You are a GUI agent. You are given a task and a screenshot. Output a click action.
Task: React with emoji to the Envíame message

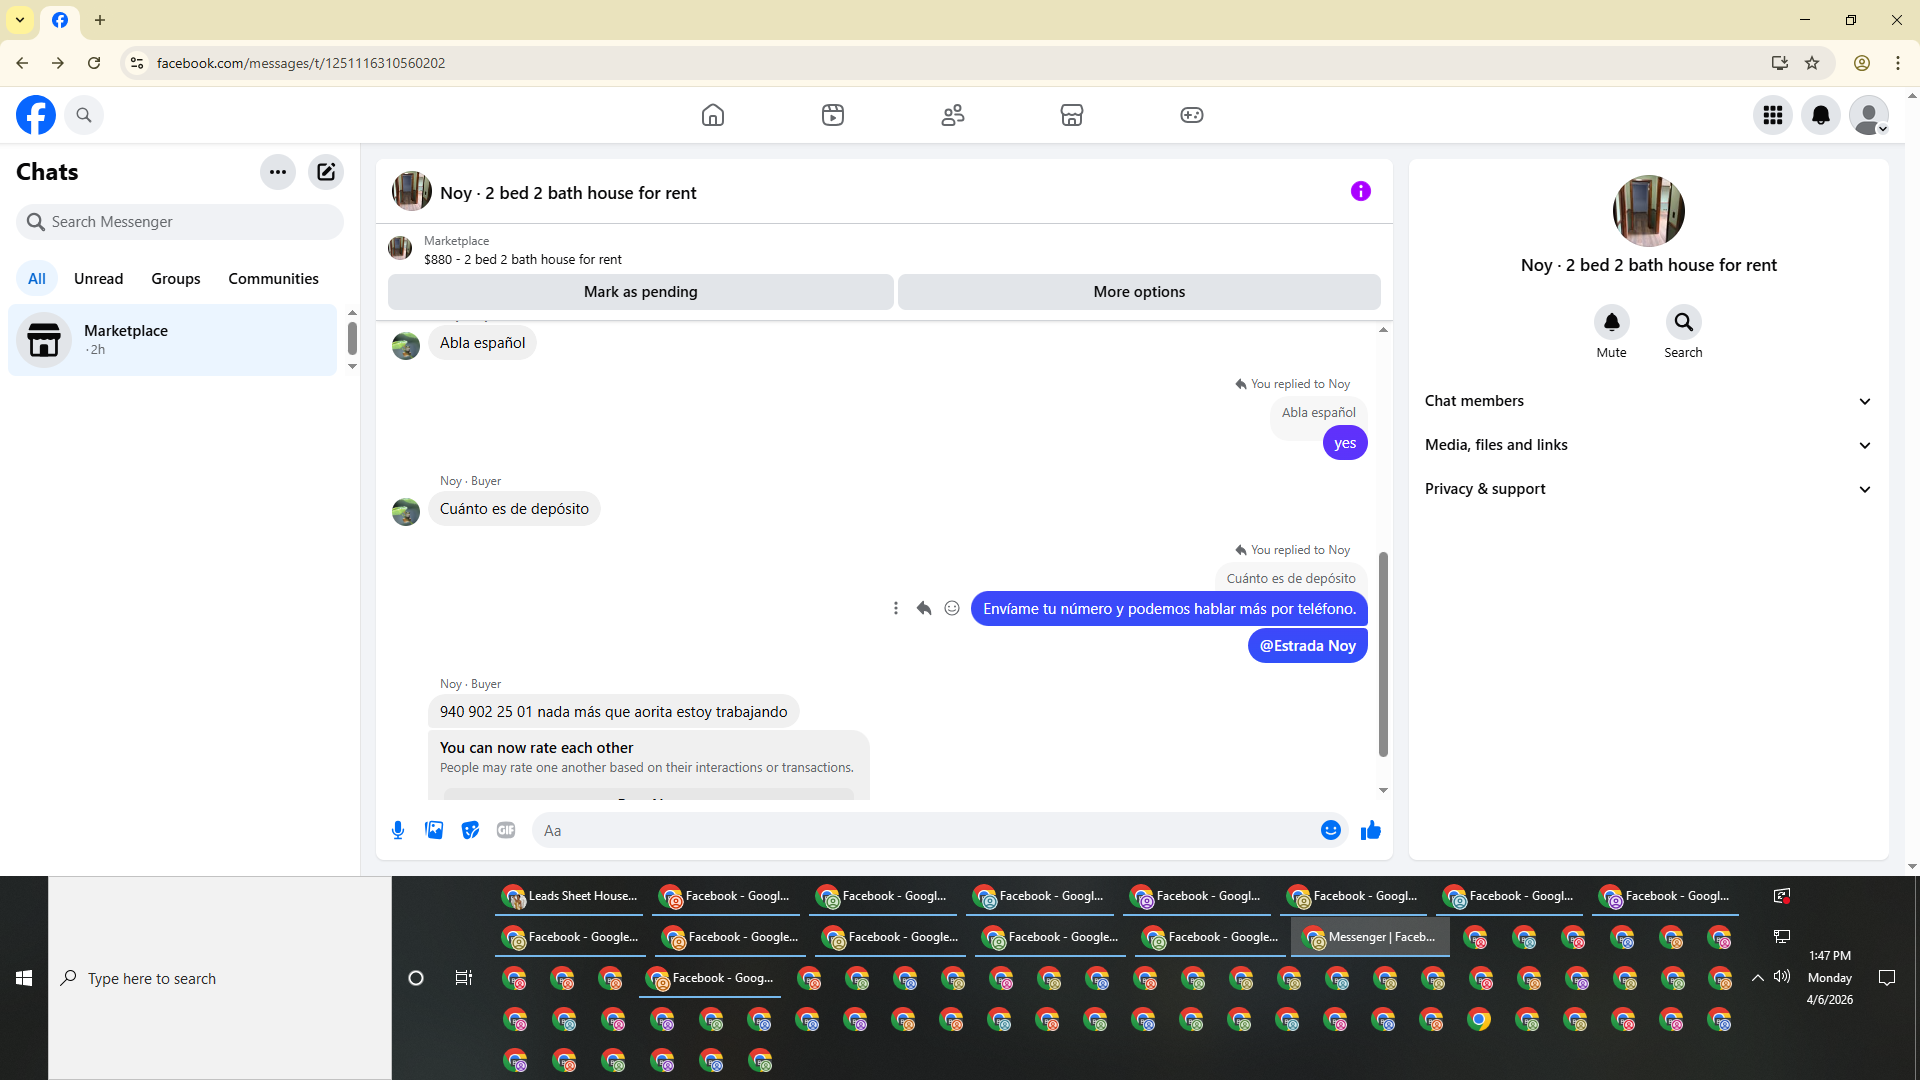pyautogui.click(x=952, y=608)
